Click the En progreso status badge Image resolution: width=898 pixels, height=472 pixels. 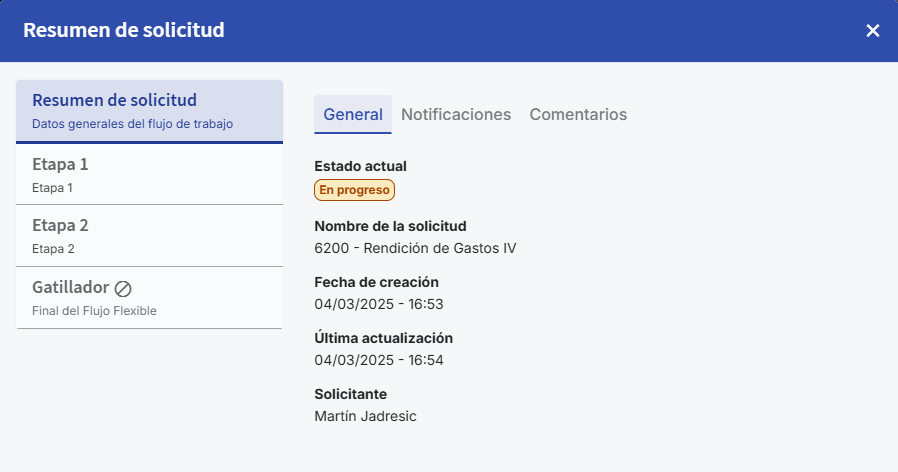pos(355,190)
